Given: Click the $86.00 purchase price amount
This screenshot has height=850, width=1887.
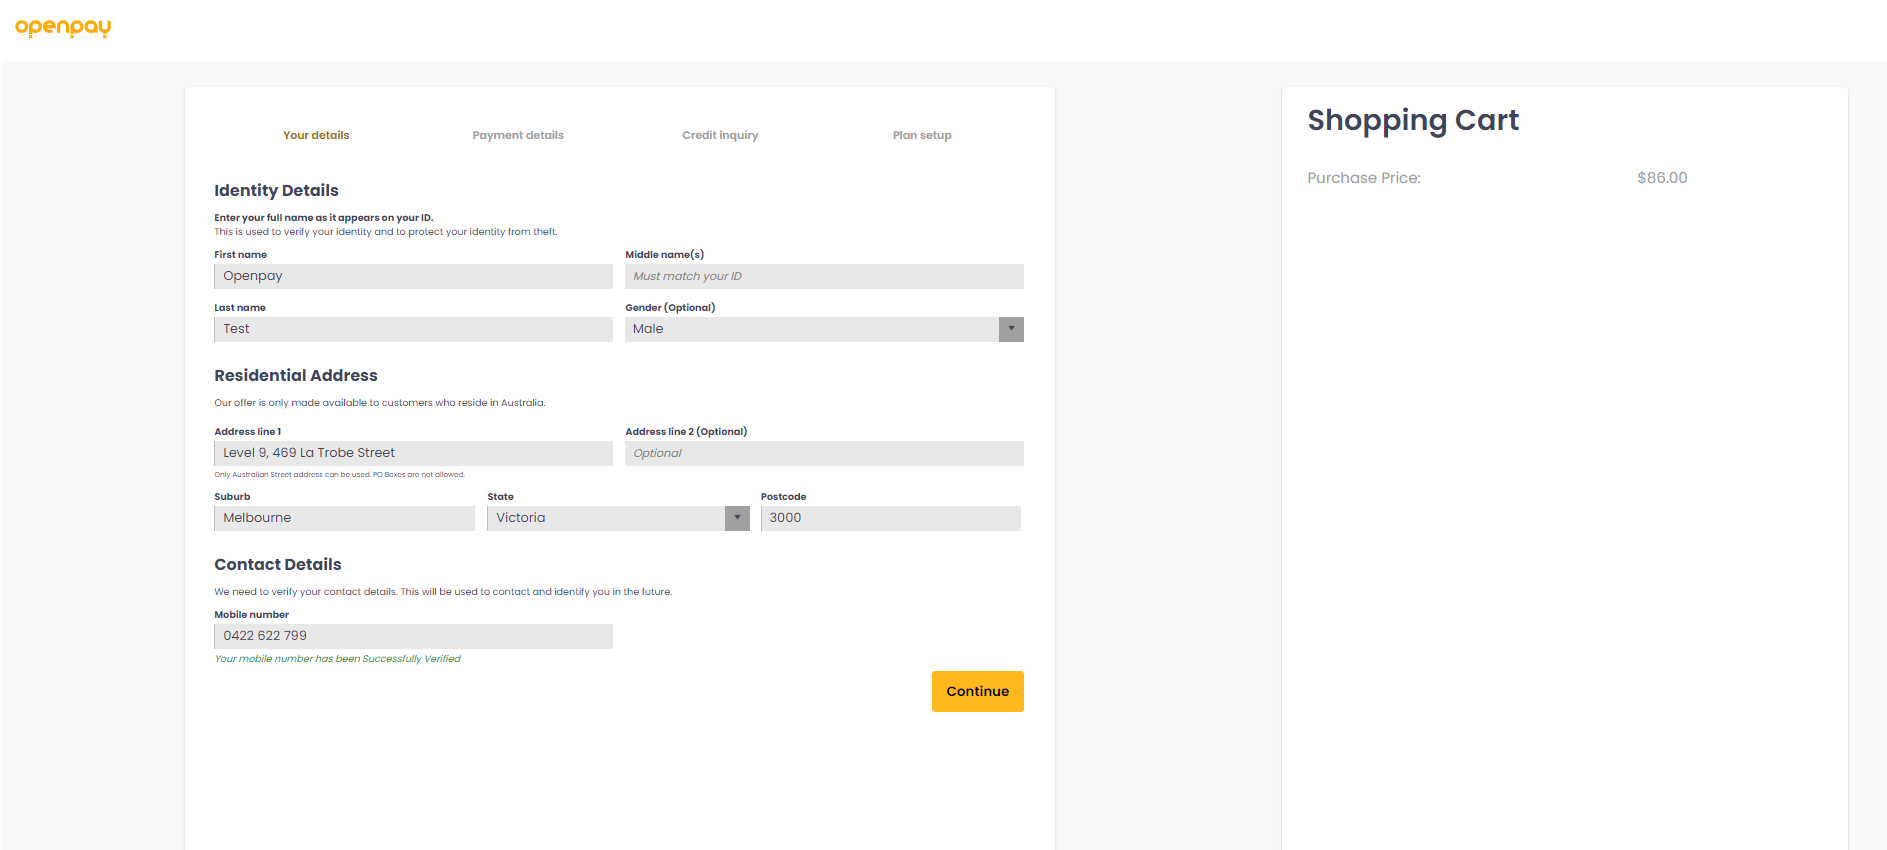Looking at the screenshot, I should (x=1661, y=178).
